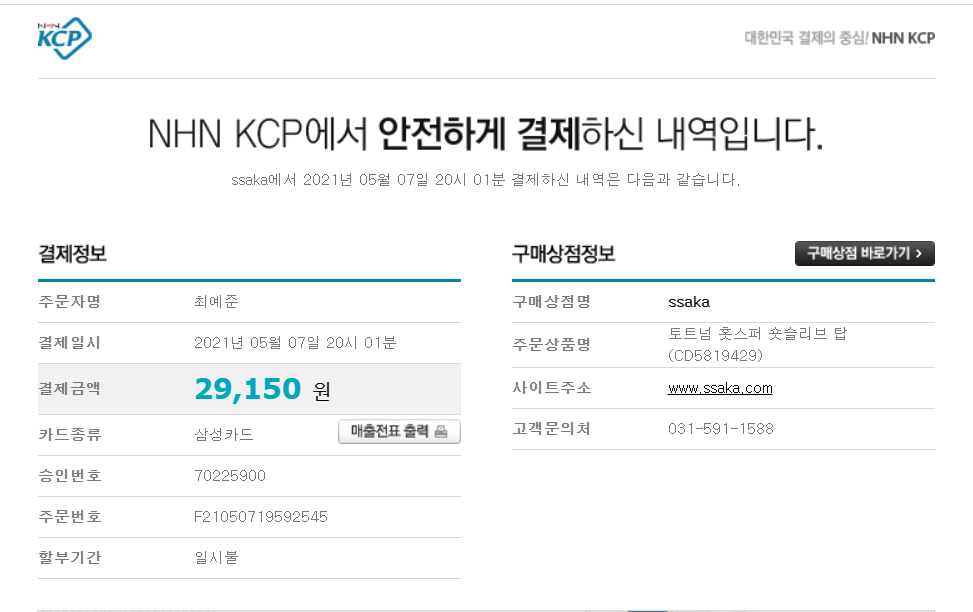Click the 할부기간 label
Image resolution: width=973 pixels, height=612 pixels.
(70, 557)
